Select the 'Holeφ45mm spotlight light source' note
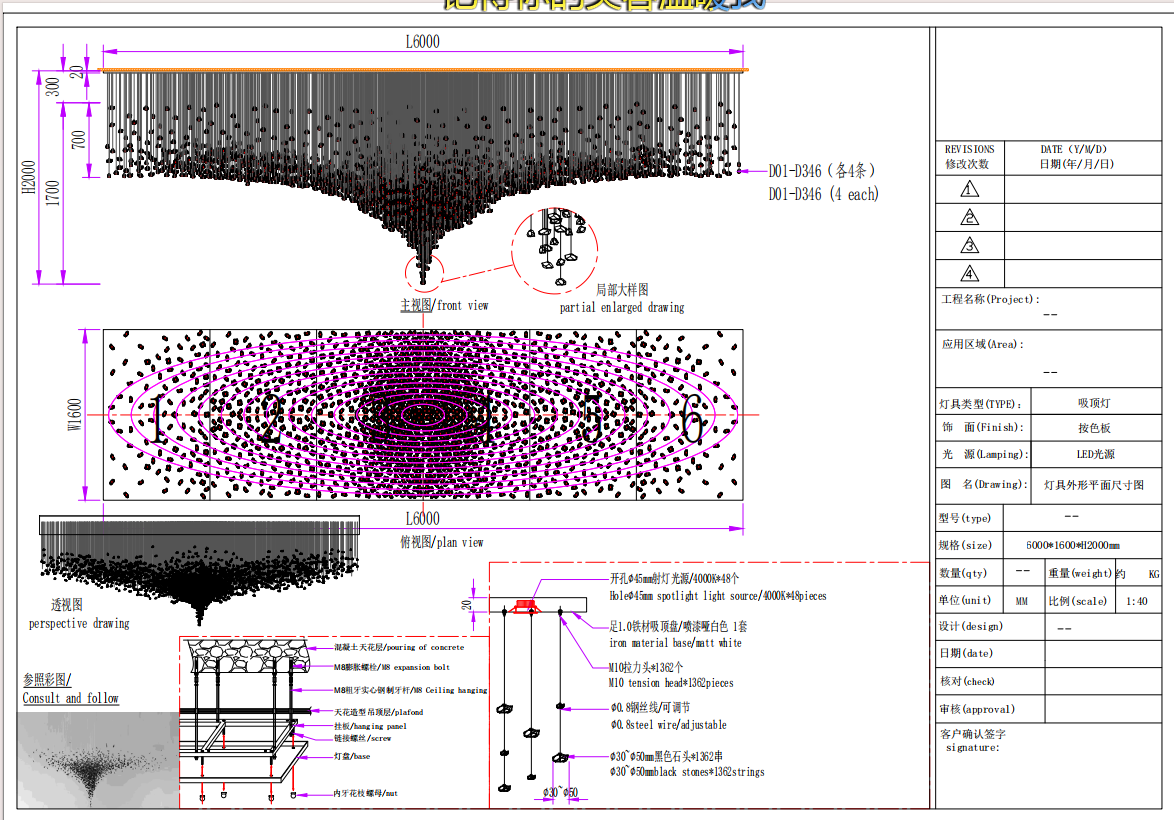 (x=717, y=596)
